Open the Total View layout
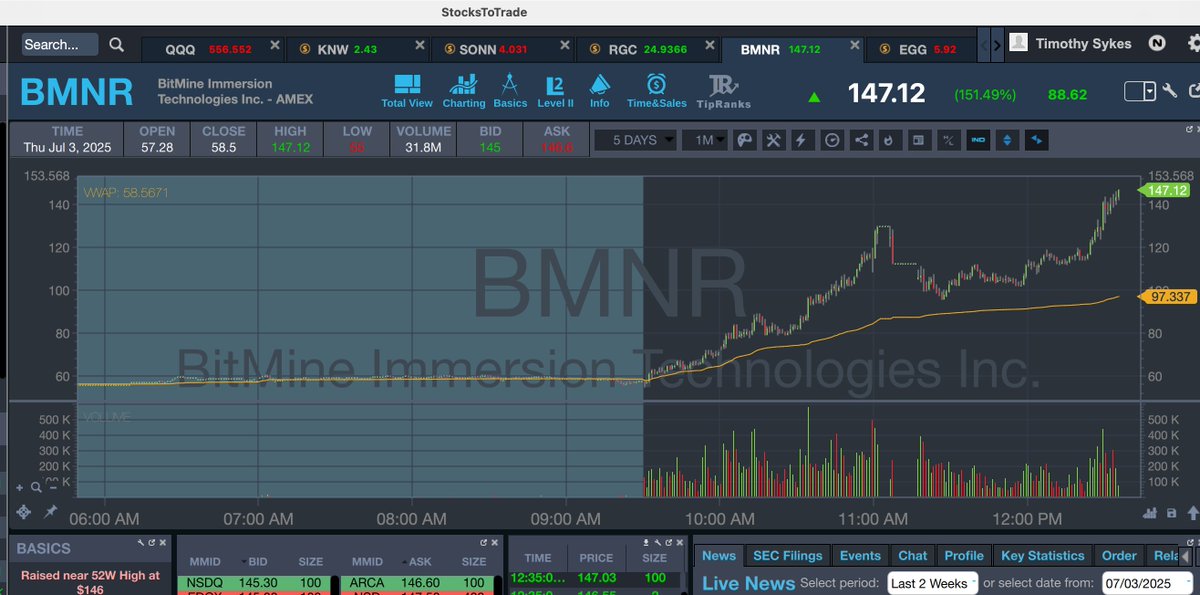 tap(407, 91)
